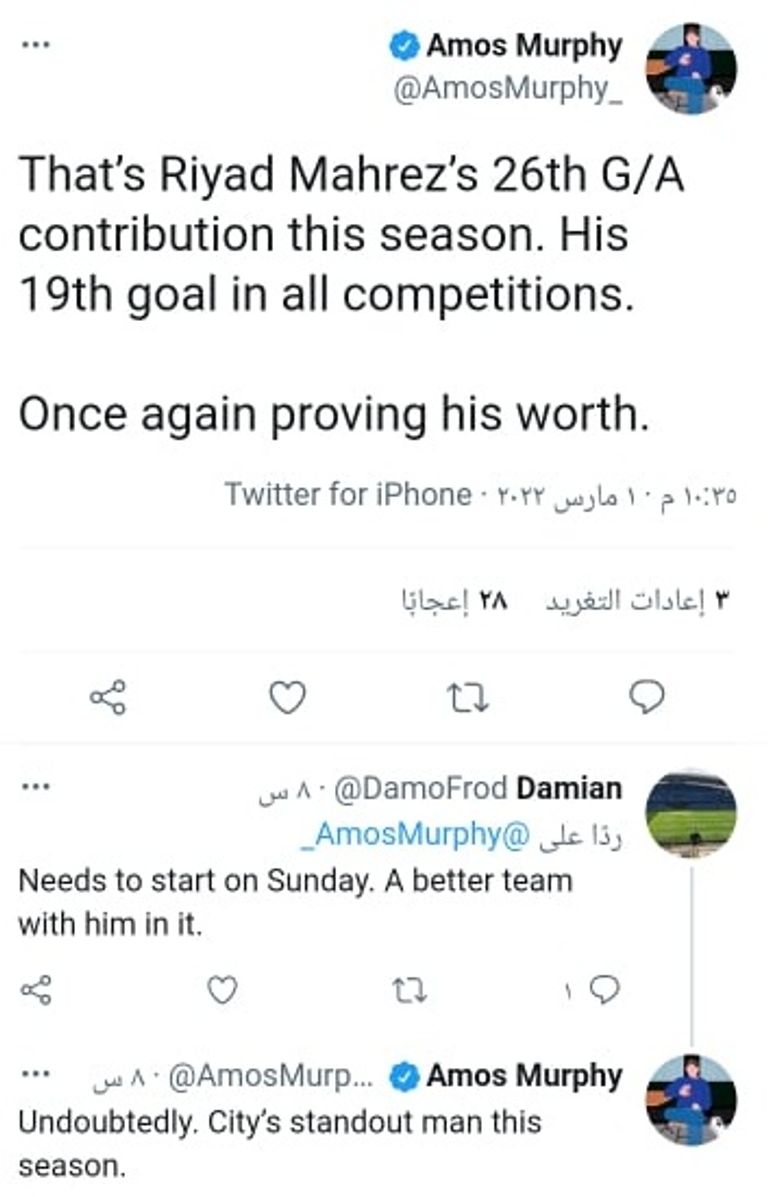Open Amos Murphy's profile picture at top

(691, 68)
